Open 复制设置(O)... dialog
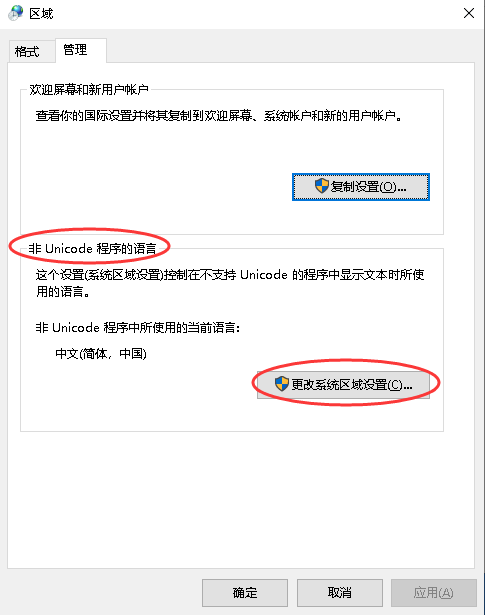The height and width of the screenshot is (615, 485). coord(361,187)
